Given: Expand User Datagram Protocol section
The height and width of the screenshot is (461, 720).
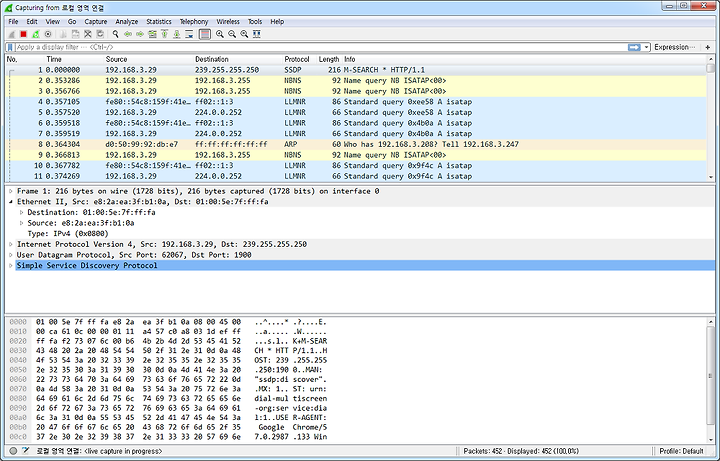Looking at the screenshot, I should pyautogui.click(x=11, y=255).
